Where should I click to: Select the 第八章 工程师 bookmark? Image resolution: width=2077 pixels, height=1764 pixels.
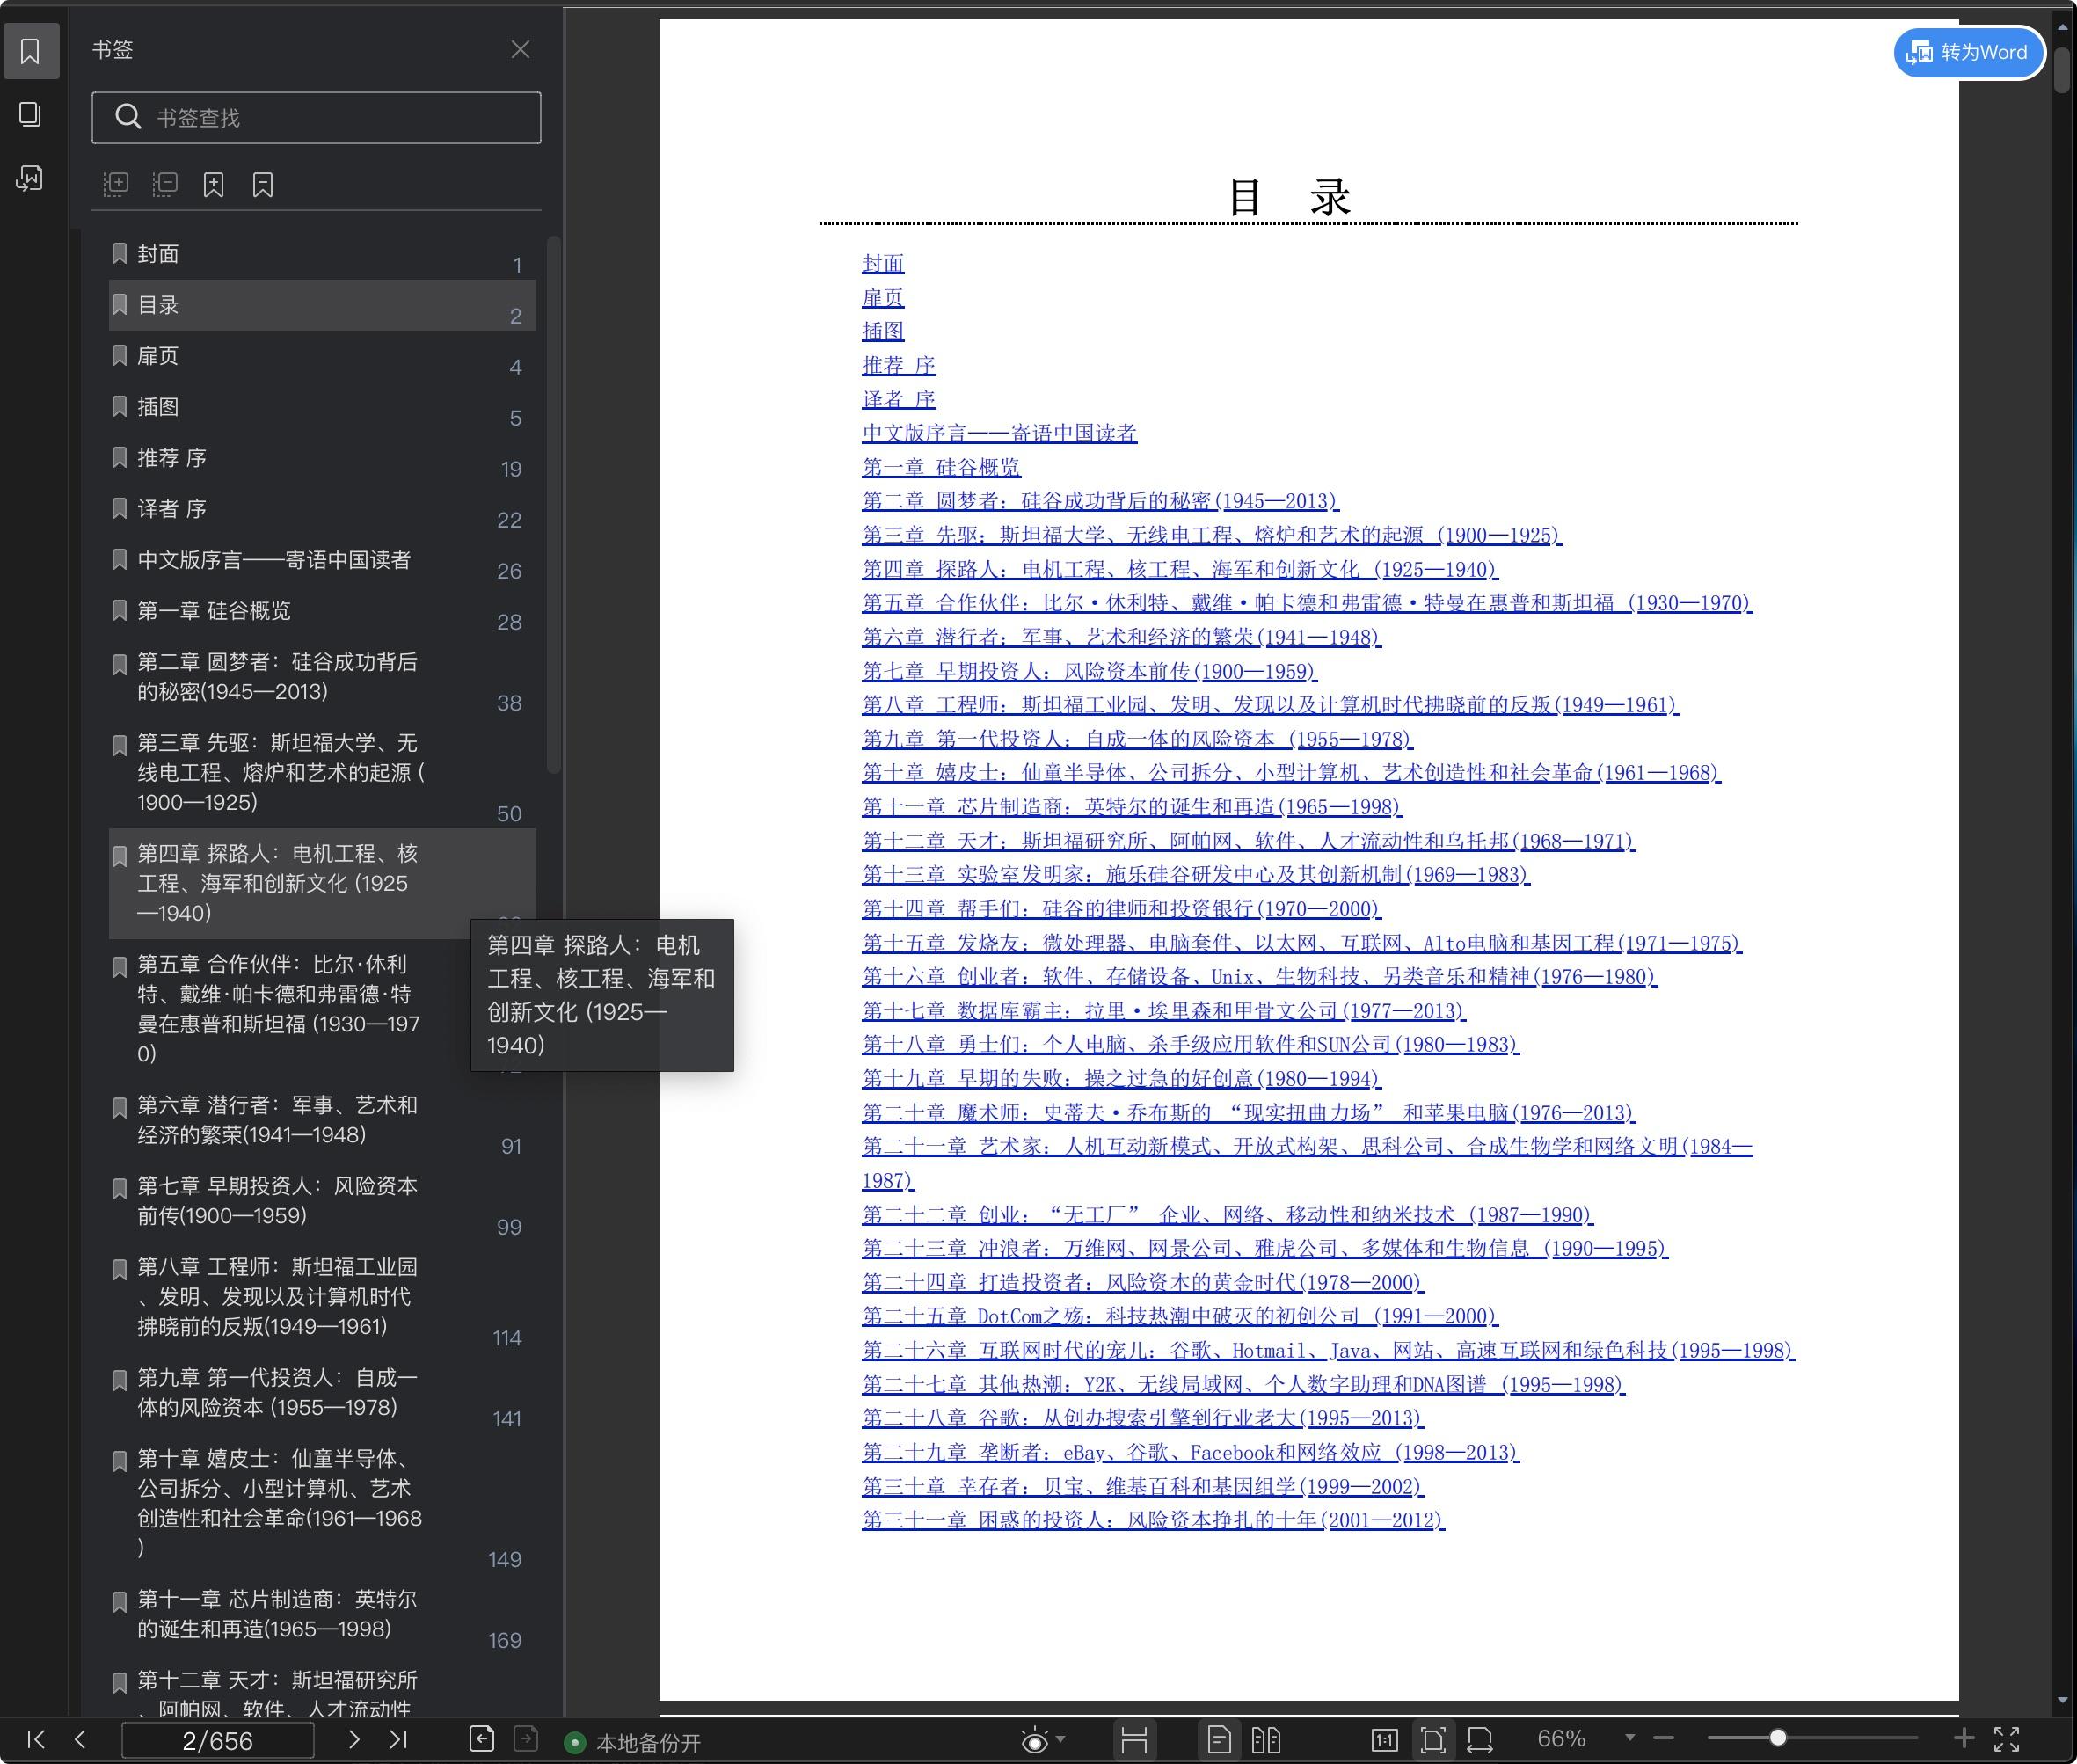322,1297
